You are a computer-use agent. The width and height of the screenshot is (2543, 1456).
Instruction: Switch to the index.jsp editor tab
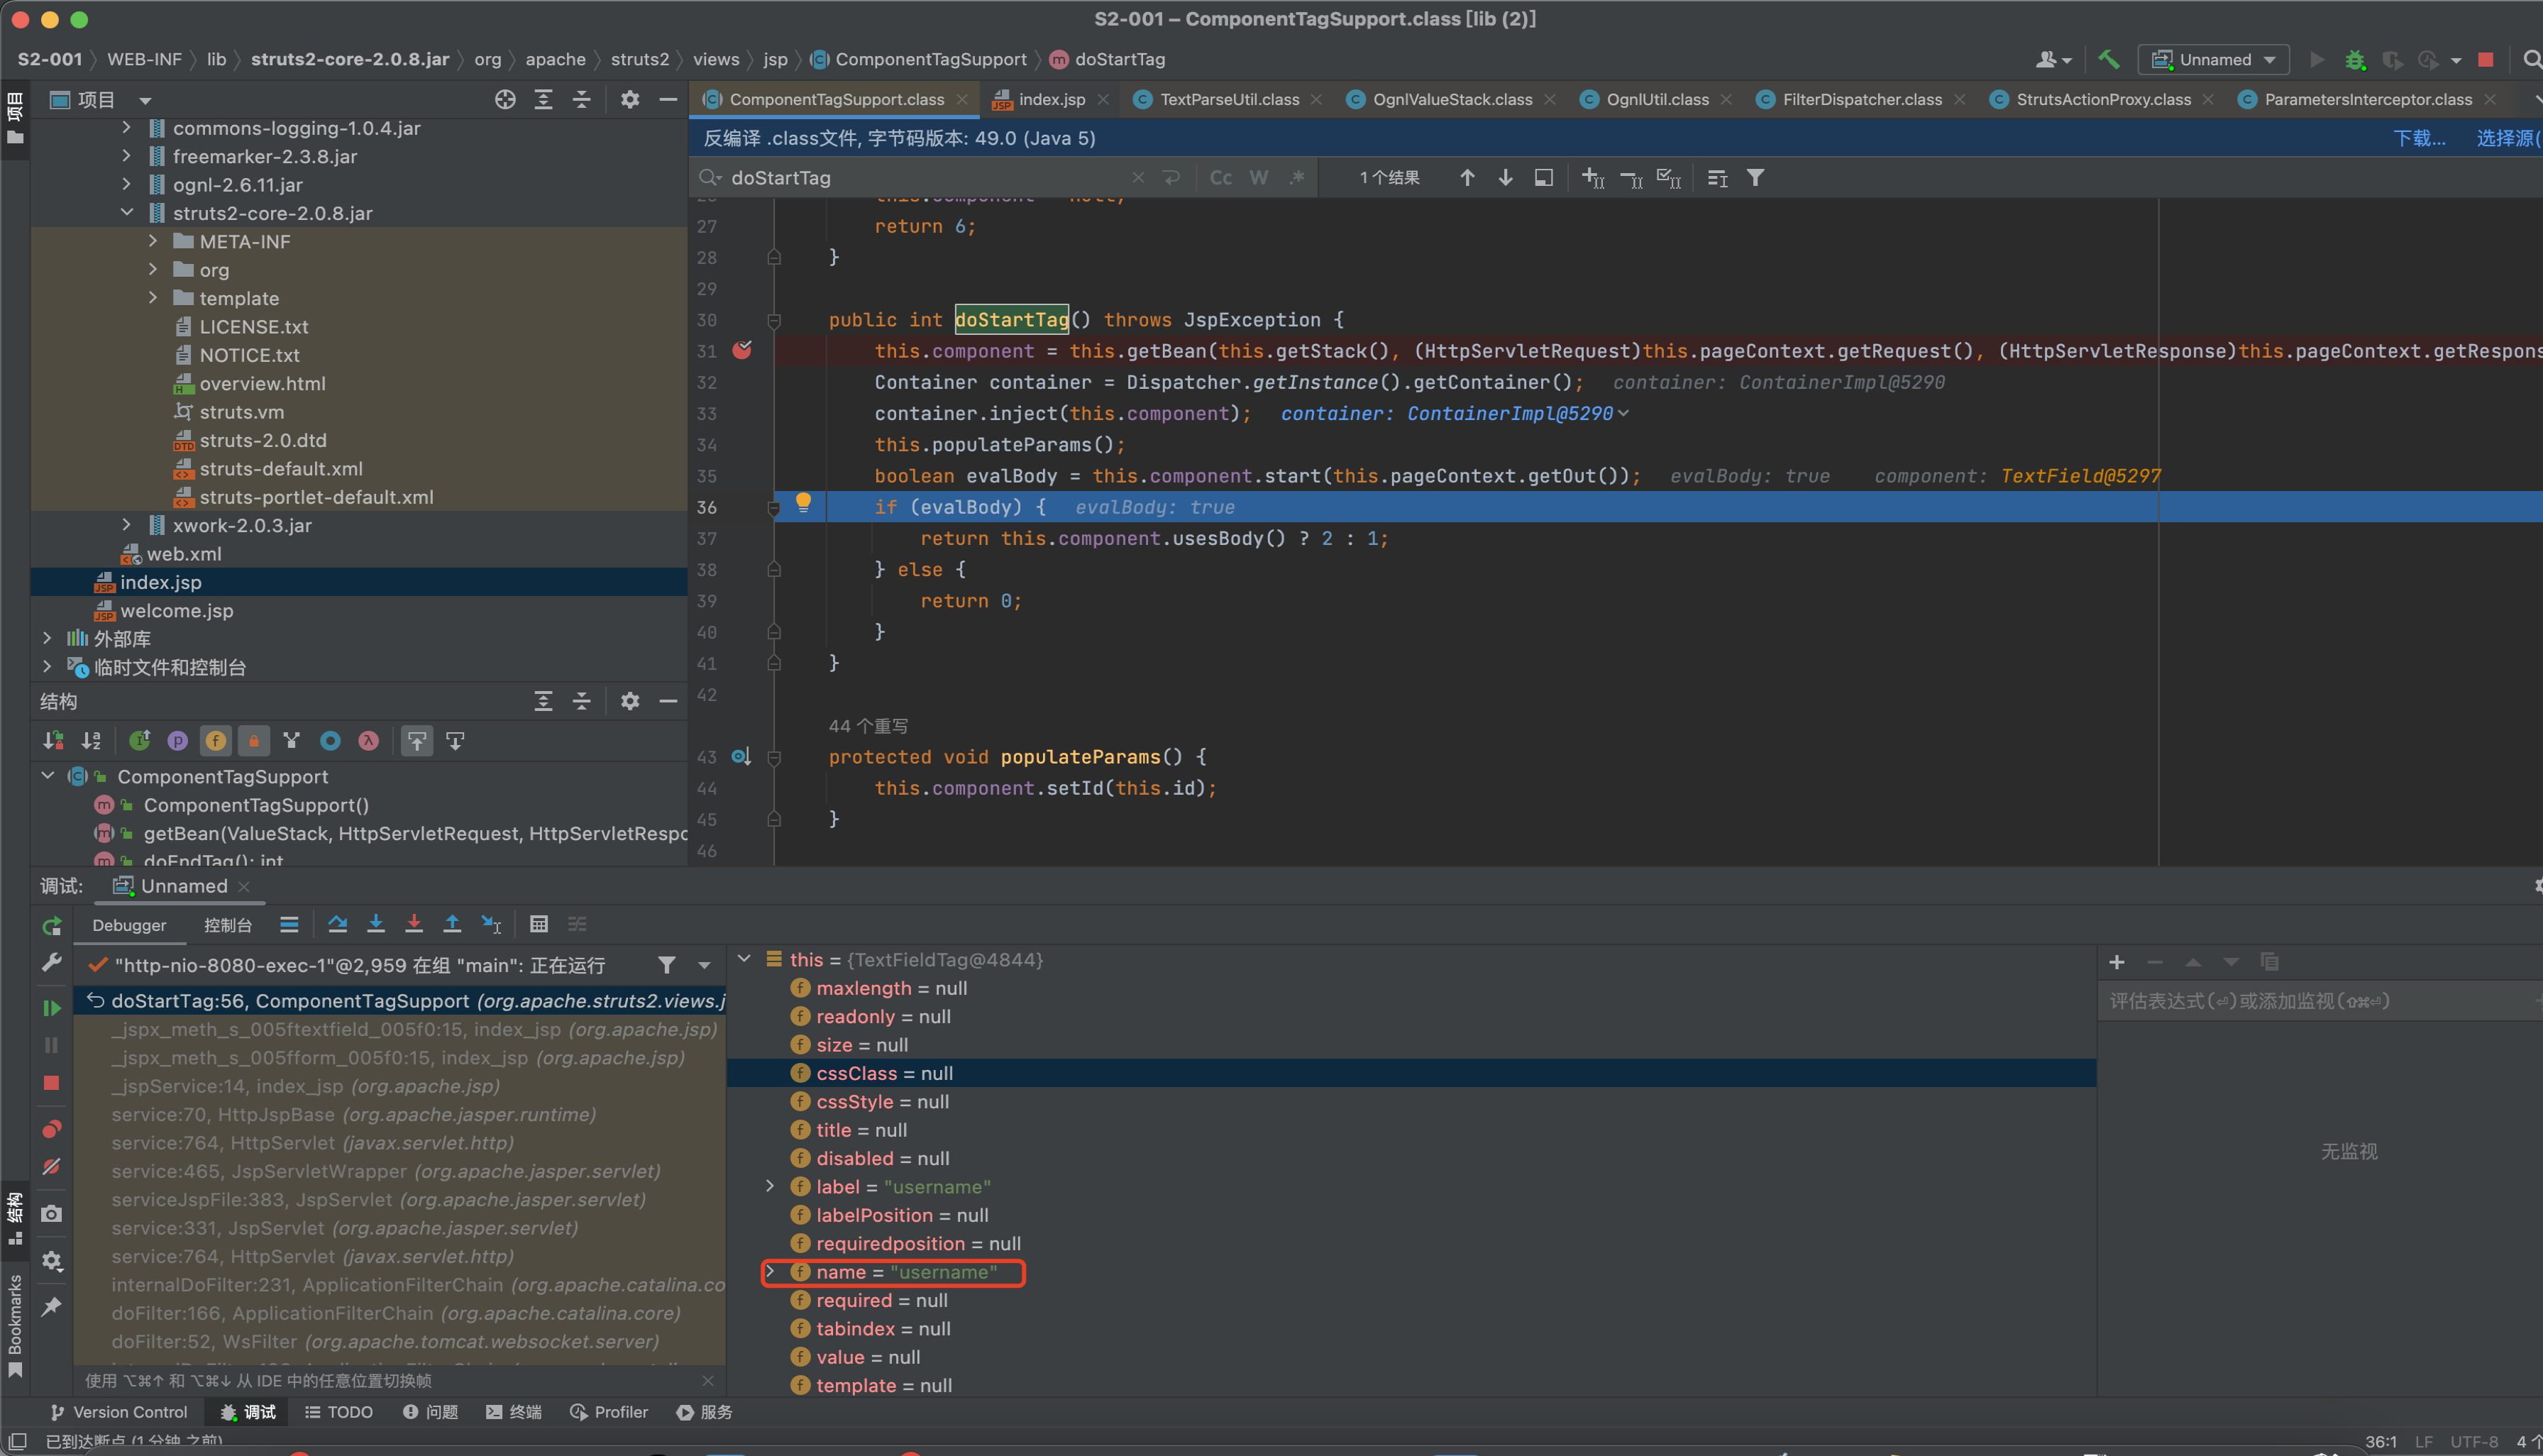click(1050, 99)
